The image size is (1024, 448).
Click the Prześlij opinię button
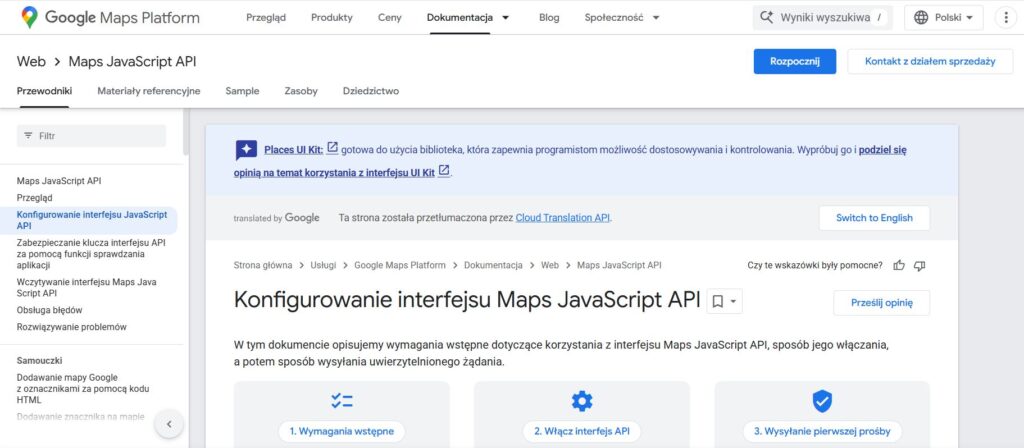(882, 303)
